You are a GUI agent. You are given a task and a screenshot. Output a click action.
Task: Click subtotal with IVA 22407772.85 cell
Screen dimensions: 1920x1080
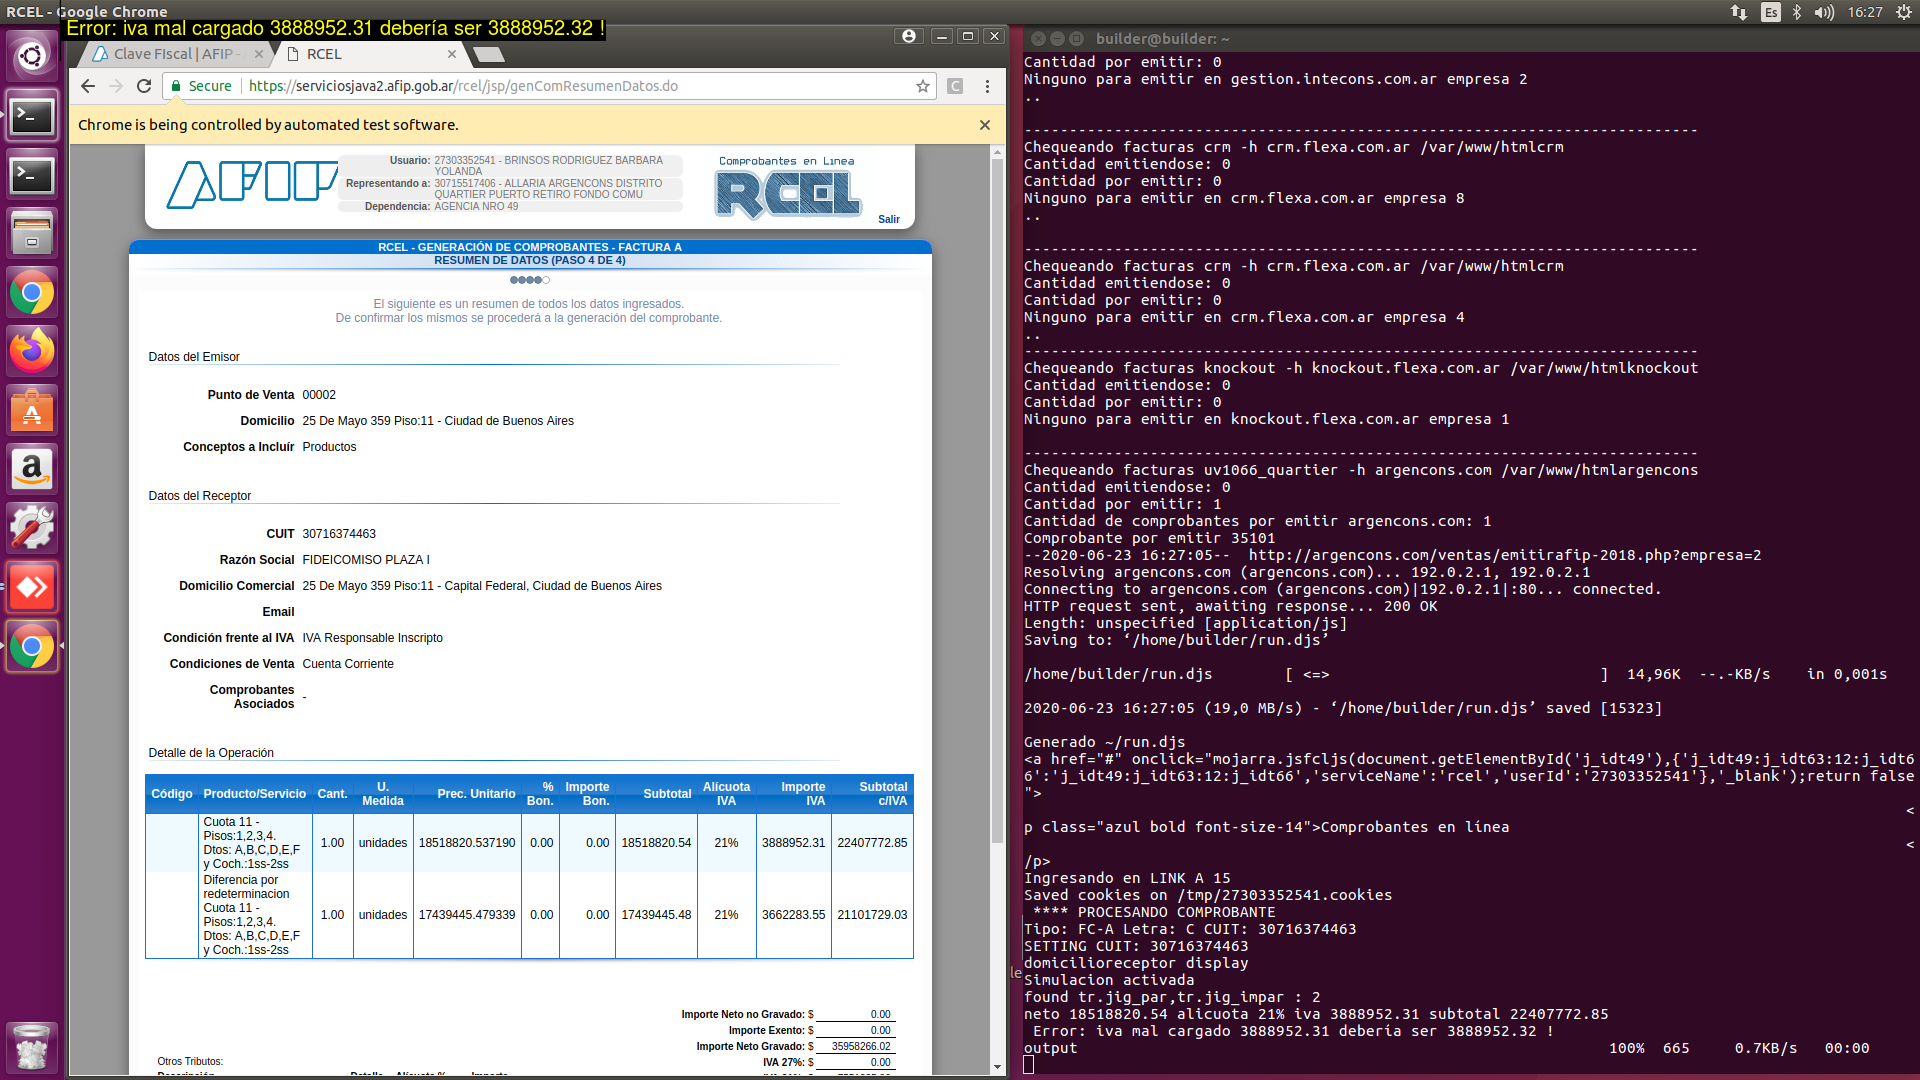(872, 843)
